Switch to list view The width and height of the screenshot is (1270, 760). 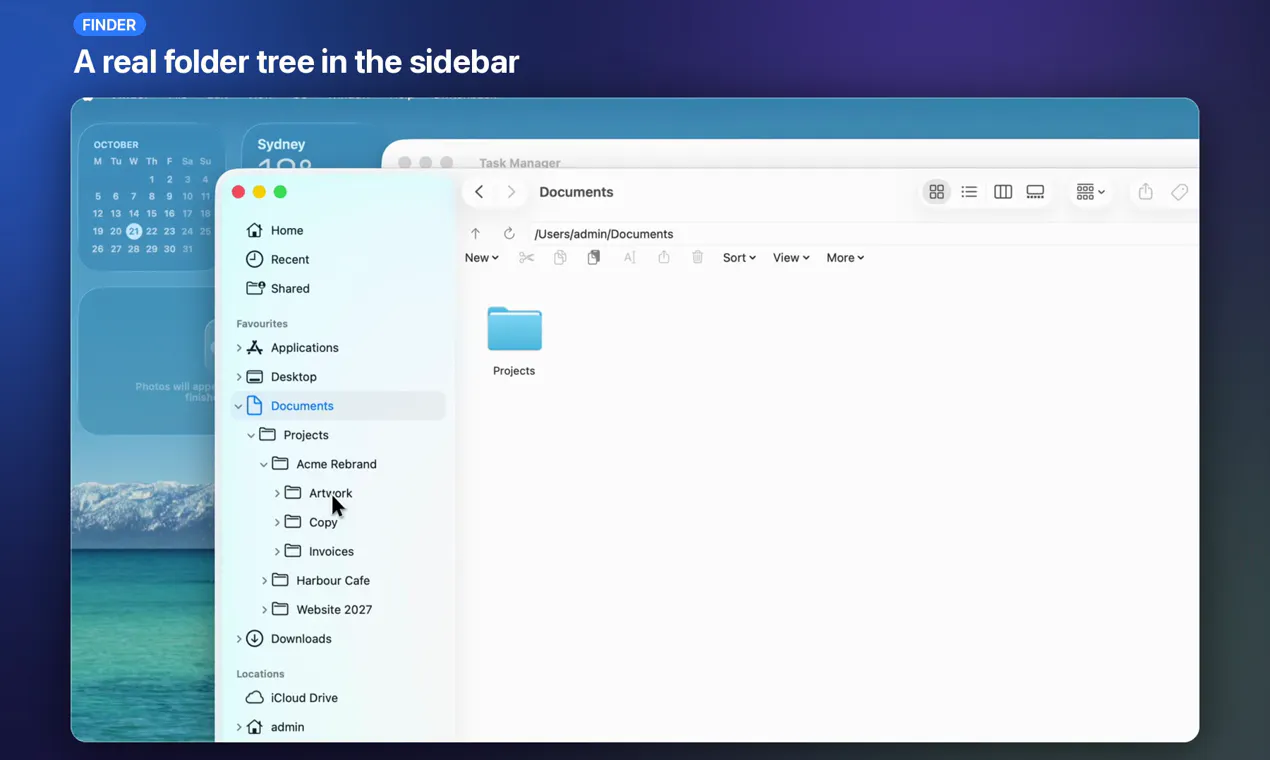point(969,192)
